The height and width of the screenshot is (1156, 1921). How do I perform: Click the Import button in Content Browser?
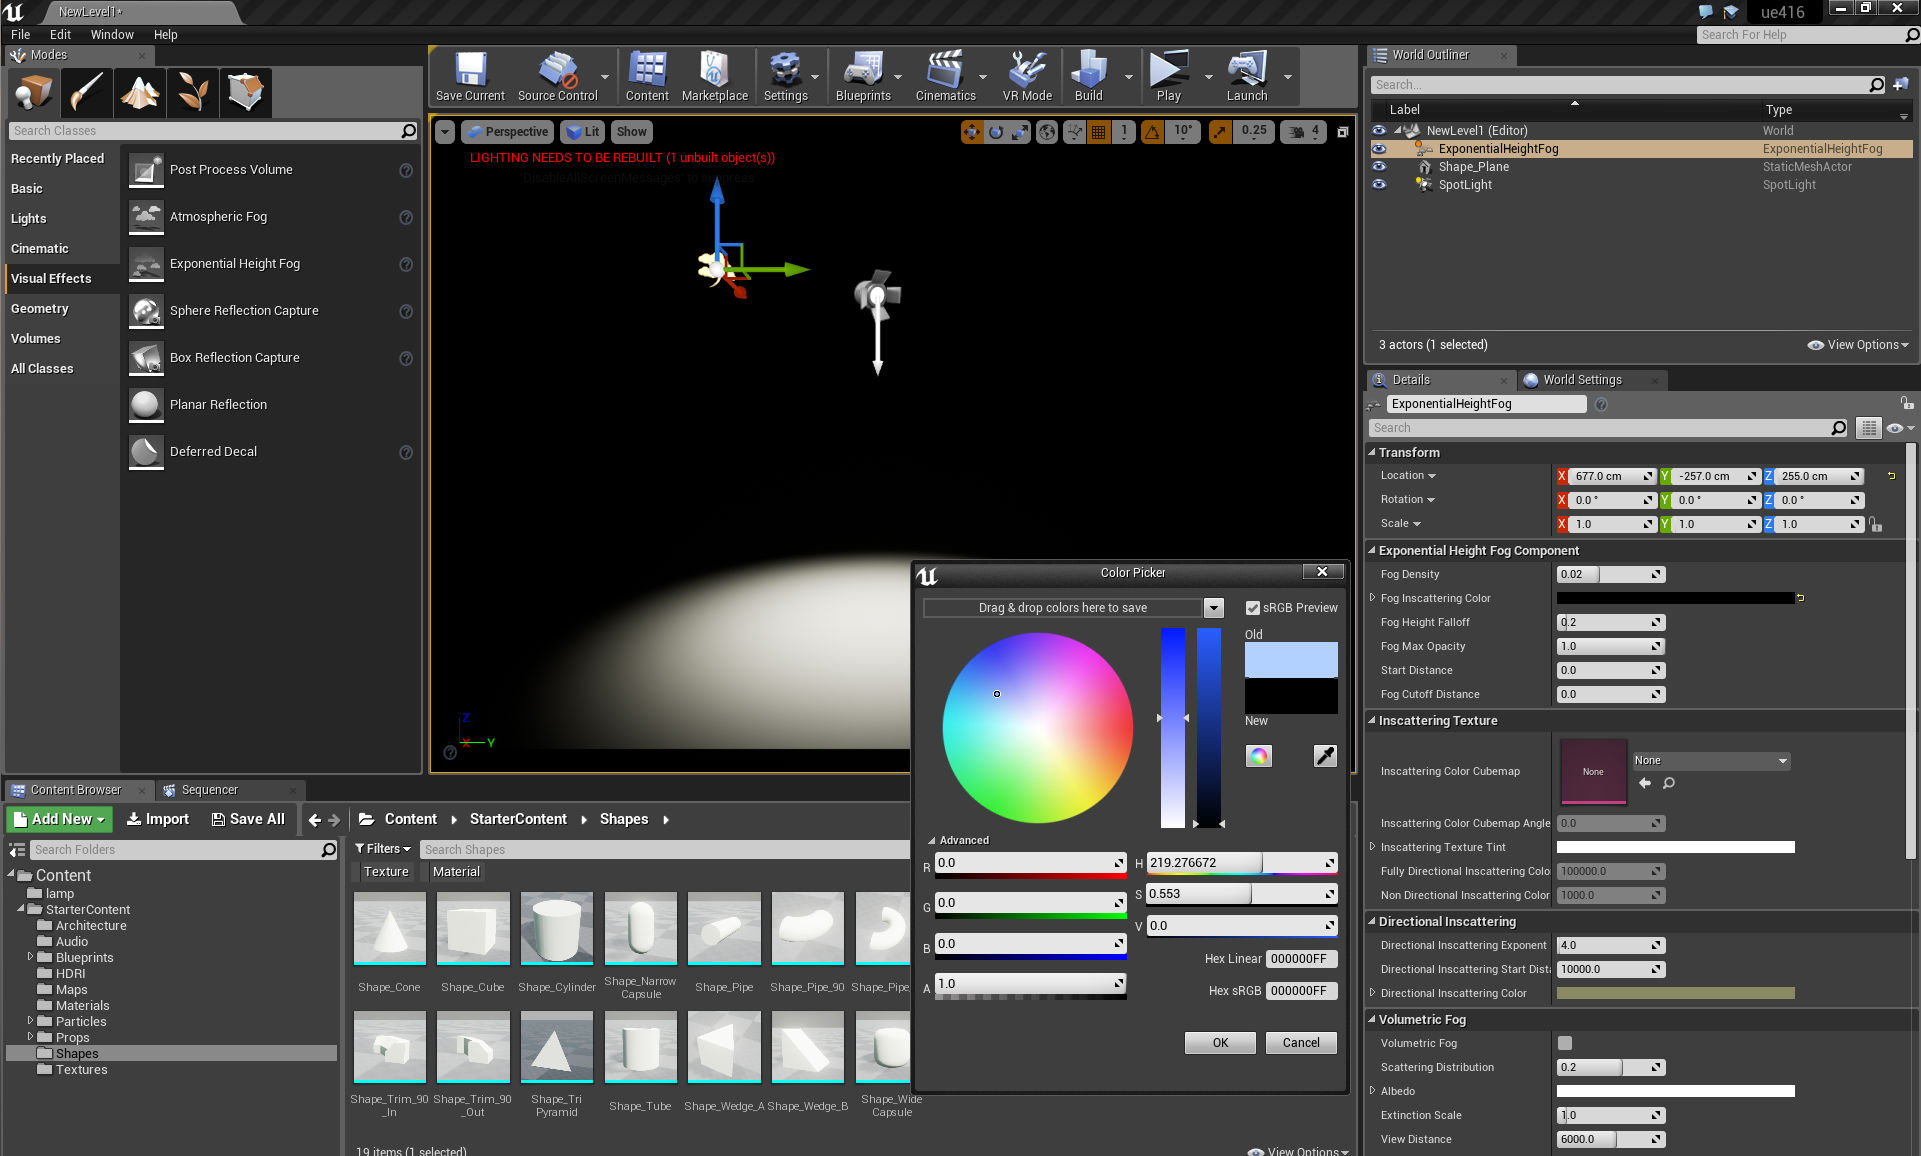pyautogui.click(x=158, y=819)
